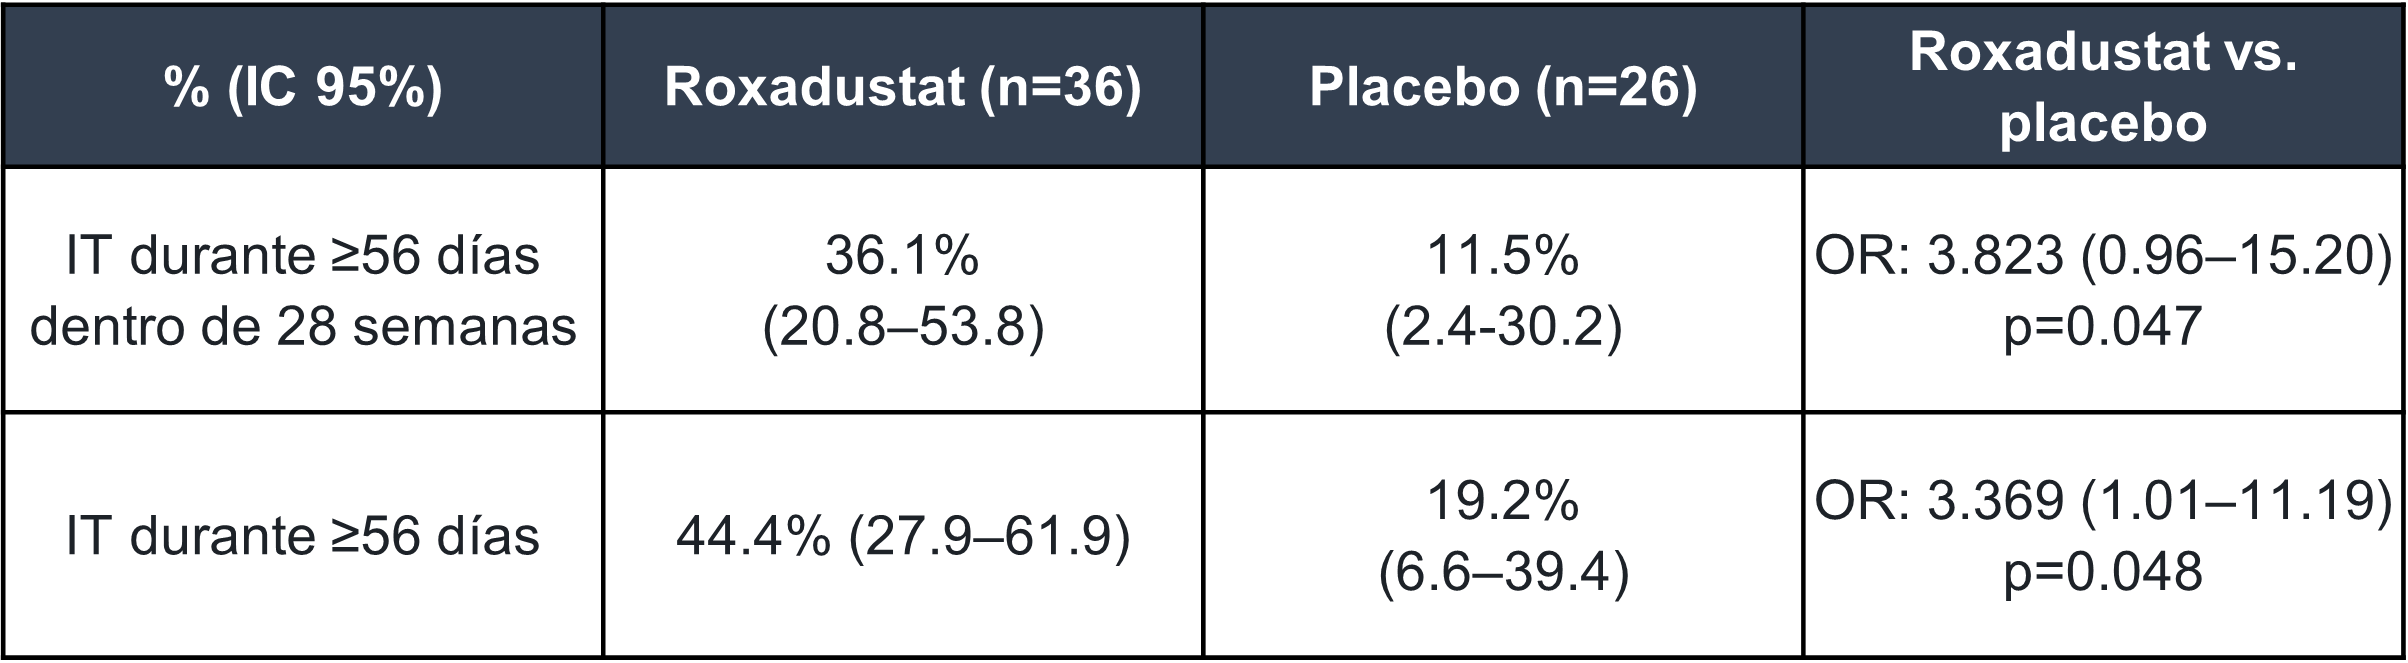Select the "44.4% (27.9–61.9)" cell
2408x663 pixels.
pos(902,536)
